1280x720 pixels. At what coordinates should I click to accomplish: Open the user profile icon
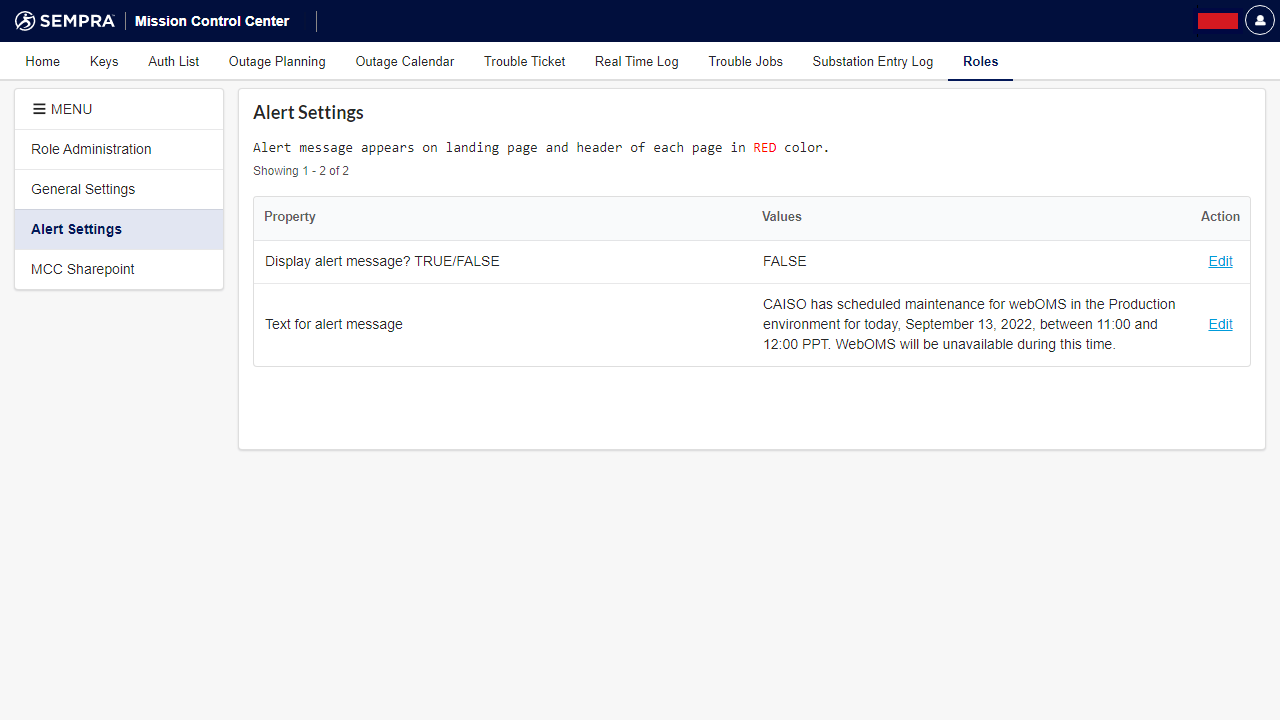coord(1259,21)
